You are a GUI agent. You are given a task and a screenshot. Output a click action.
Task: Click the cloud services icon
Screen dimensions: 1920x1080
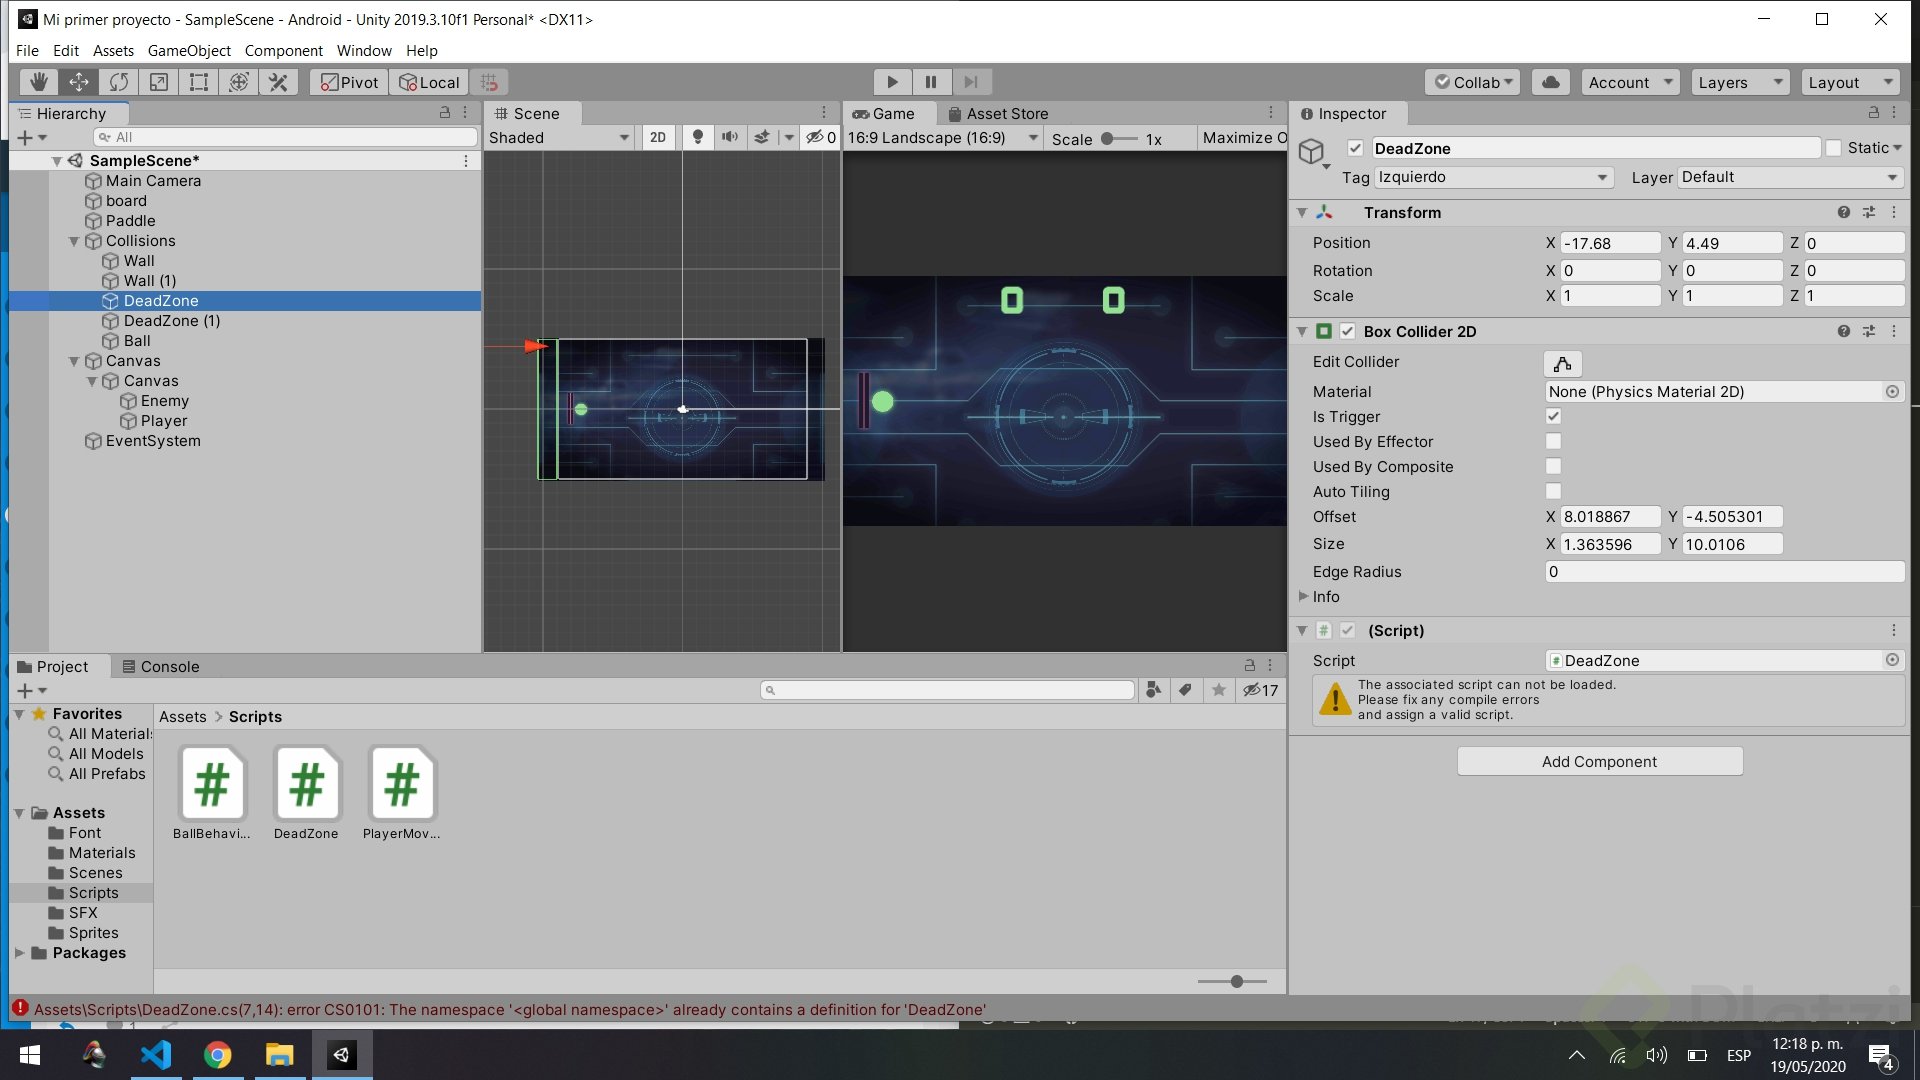click(1551, 82)
